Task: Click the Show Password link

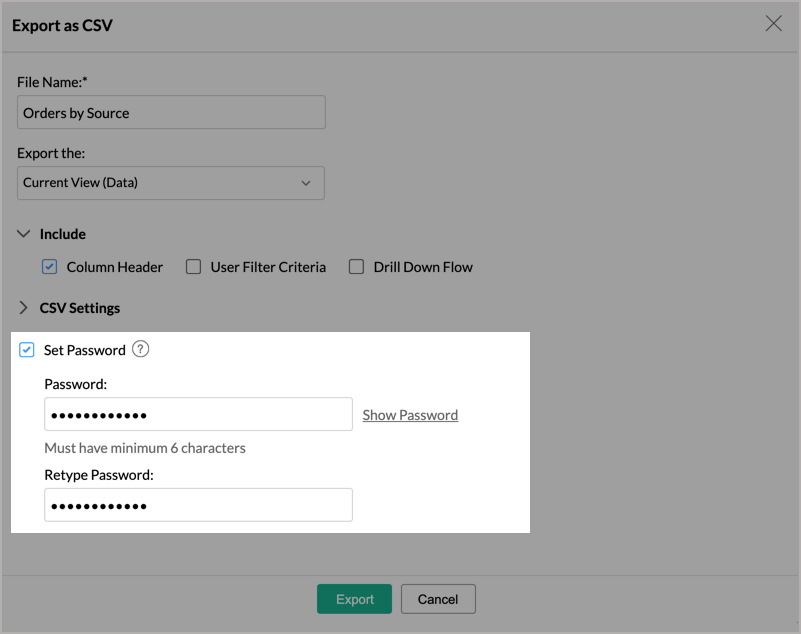Action: click(x=410, y=415)
